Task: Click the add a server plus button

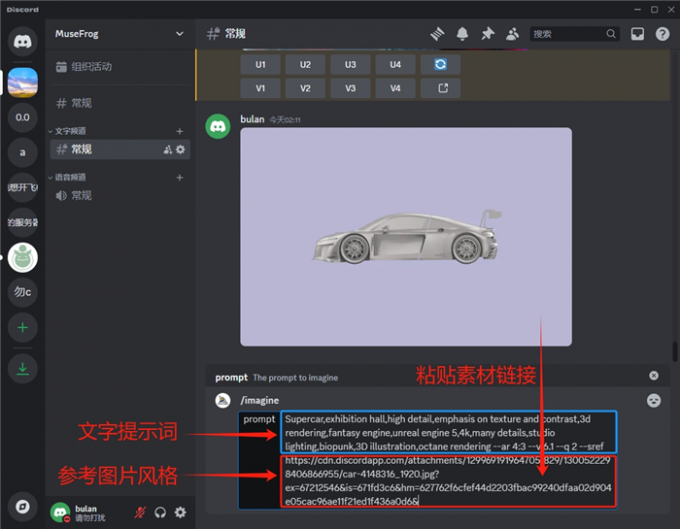Action: tap(23, 327)
